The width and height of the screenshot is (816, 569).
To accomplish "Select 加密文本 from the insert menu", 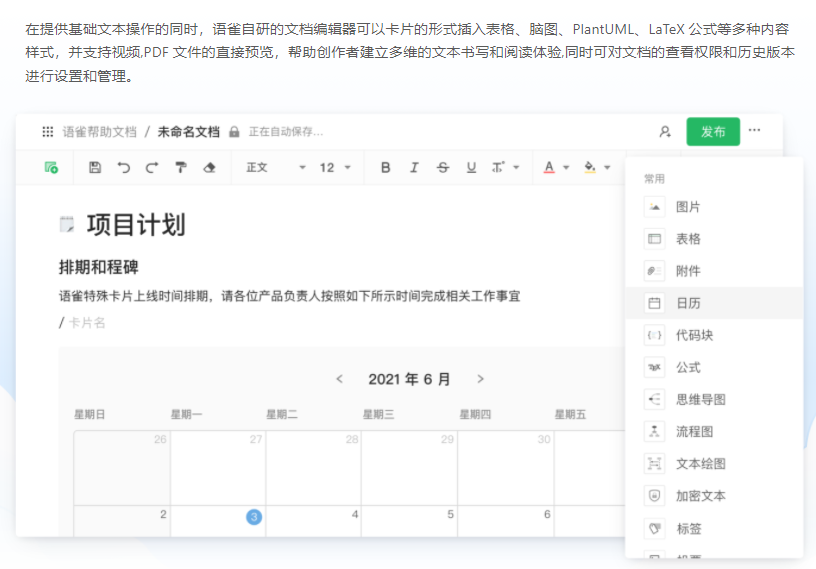I will coord(714,496).
